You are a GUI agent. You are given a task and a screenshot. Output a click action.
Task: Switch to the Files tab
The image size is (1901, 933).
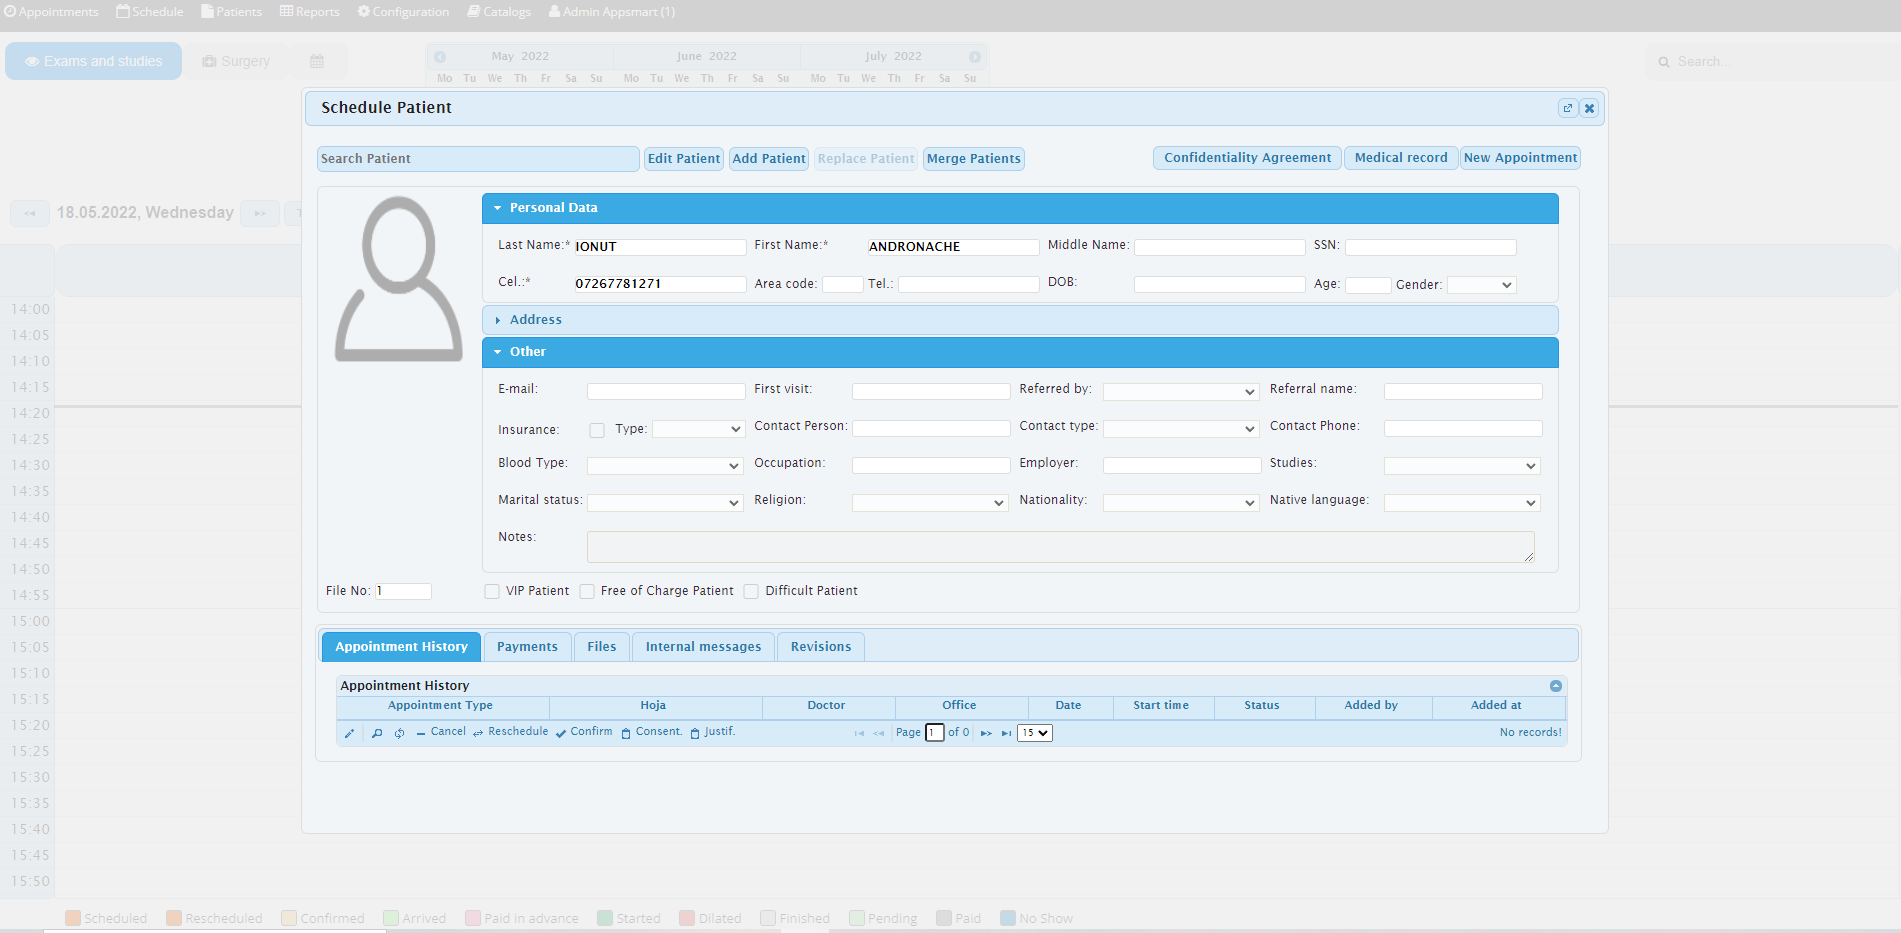[602, 647]
